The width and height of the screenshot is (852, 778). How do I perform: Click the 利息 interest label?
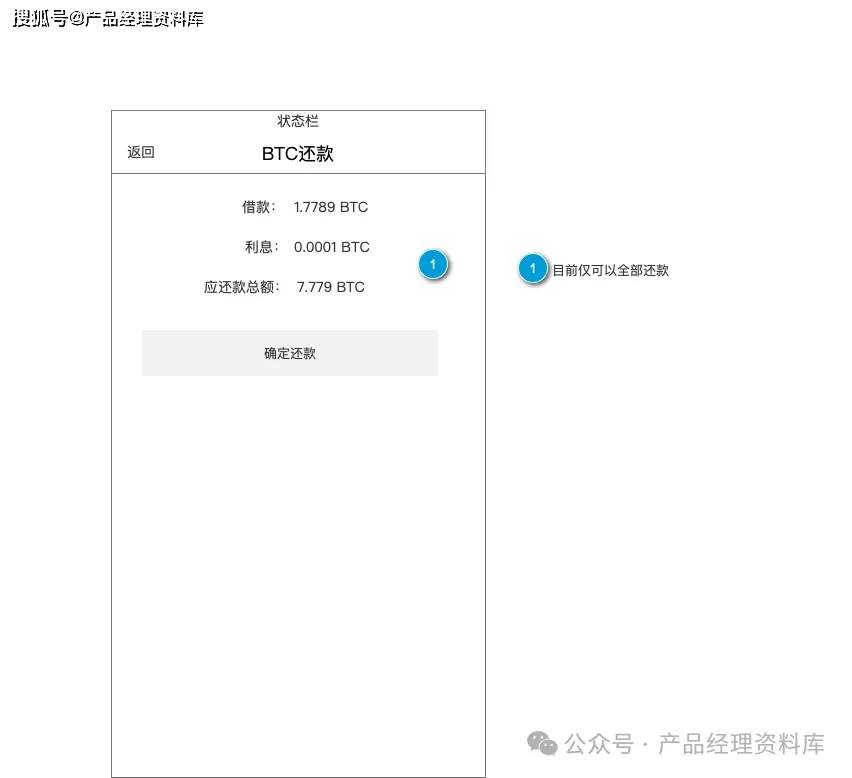pyautogui.click(x=261, y=247)
